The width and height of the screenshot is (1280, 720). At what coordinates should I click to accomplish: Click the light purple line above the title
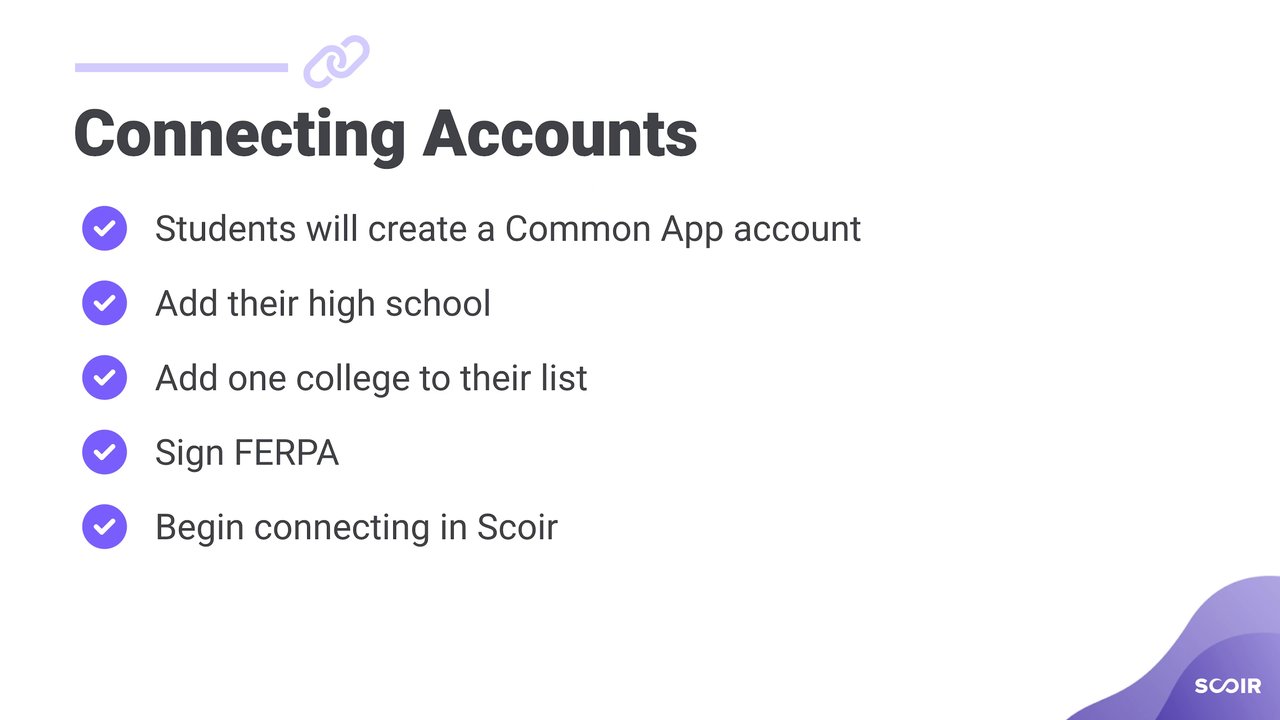181,68
